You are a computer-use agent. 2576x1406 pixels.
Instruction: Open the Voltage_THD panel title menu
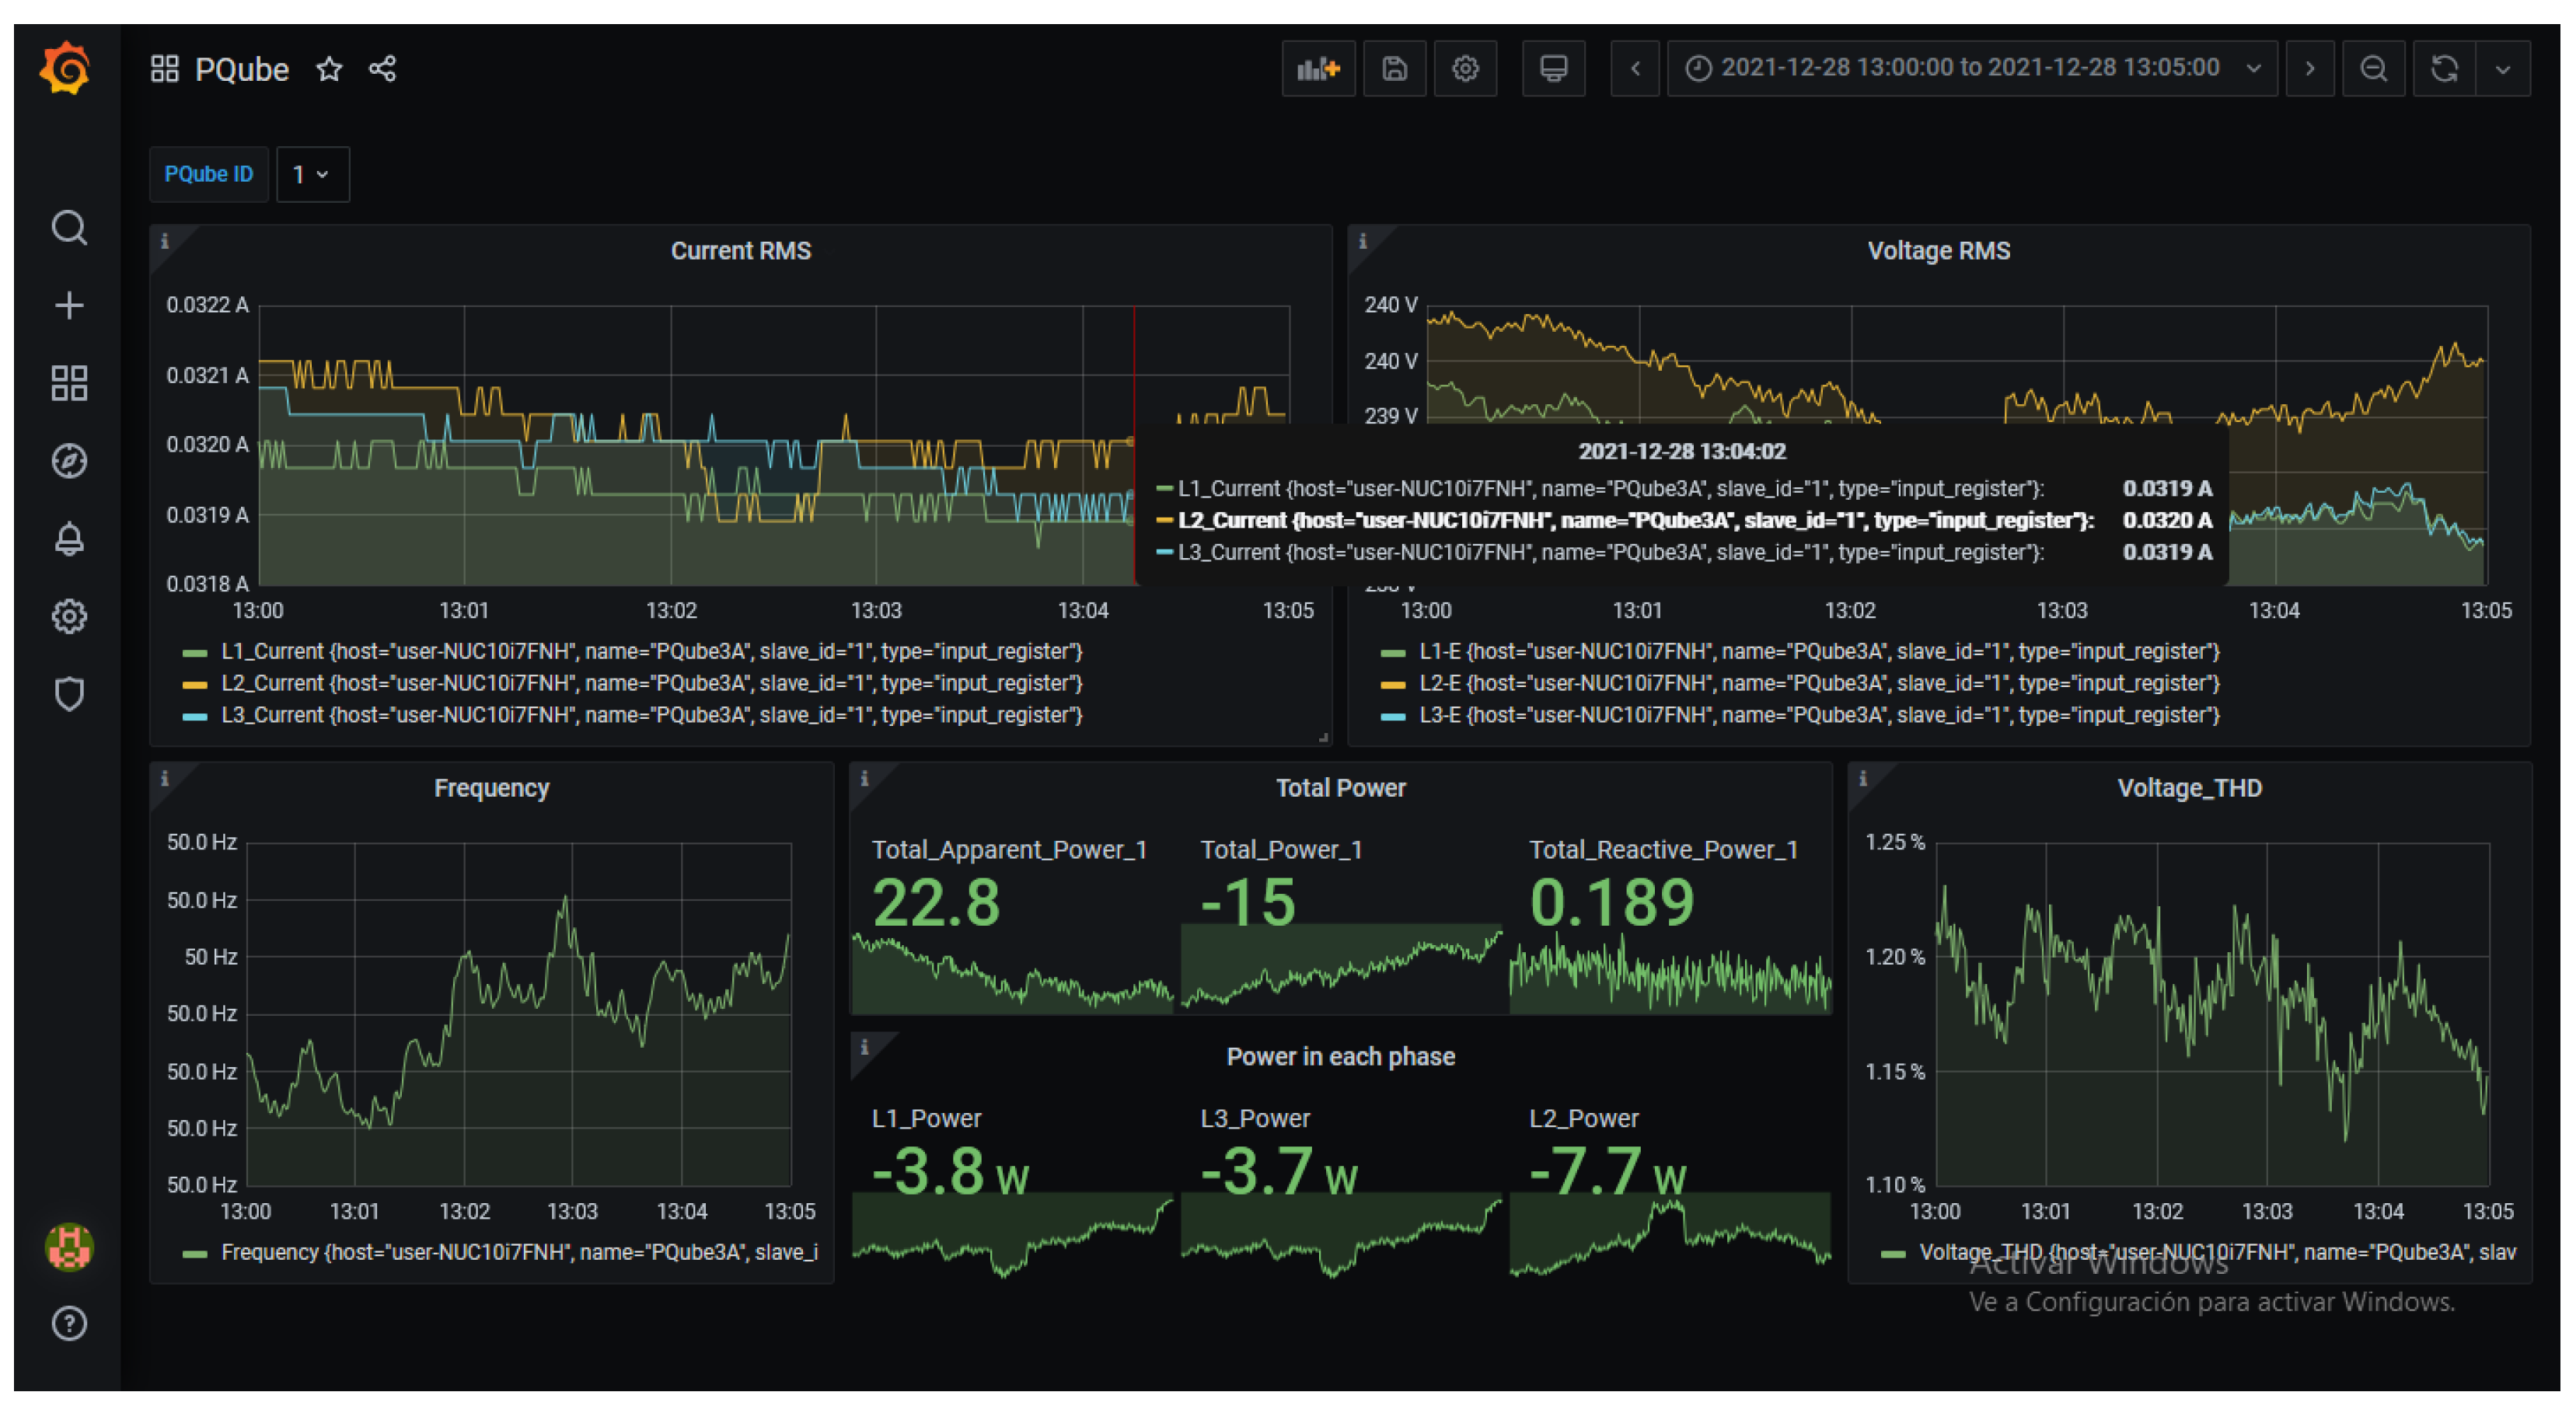click(2188, 788)
